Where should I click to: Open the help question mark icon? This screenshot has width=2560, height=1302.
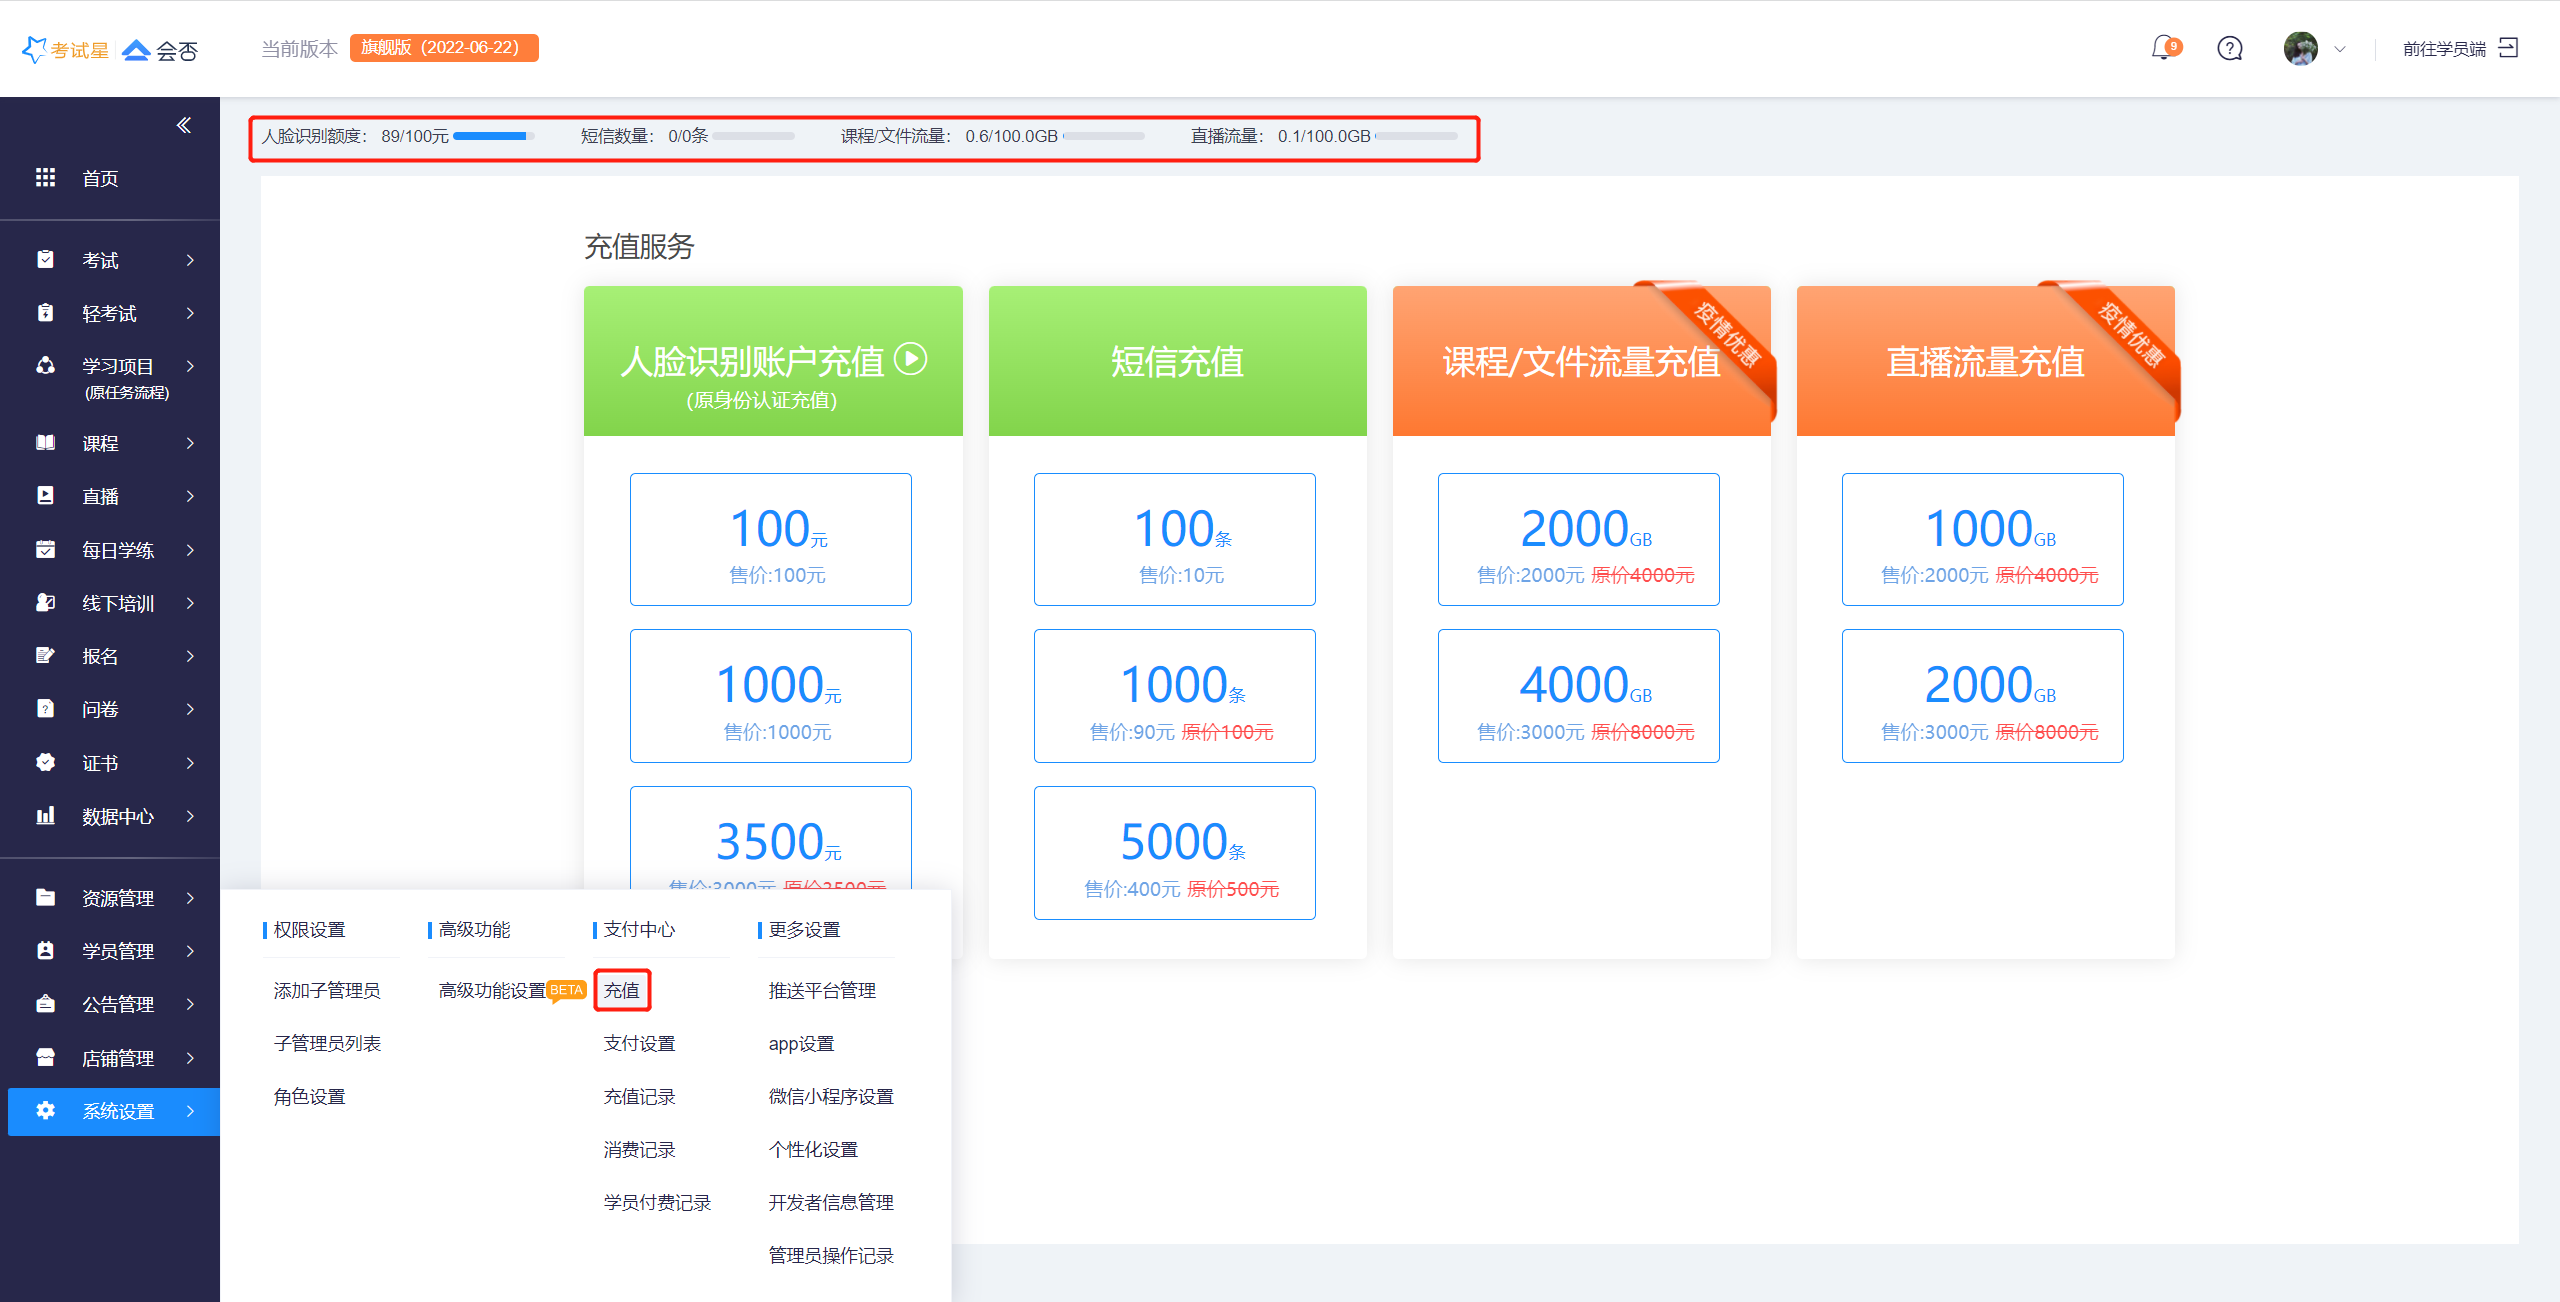tap(2229, 48)
